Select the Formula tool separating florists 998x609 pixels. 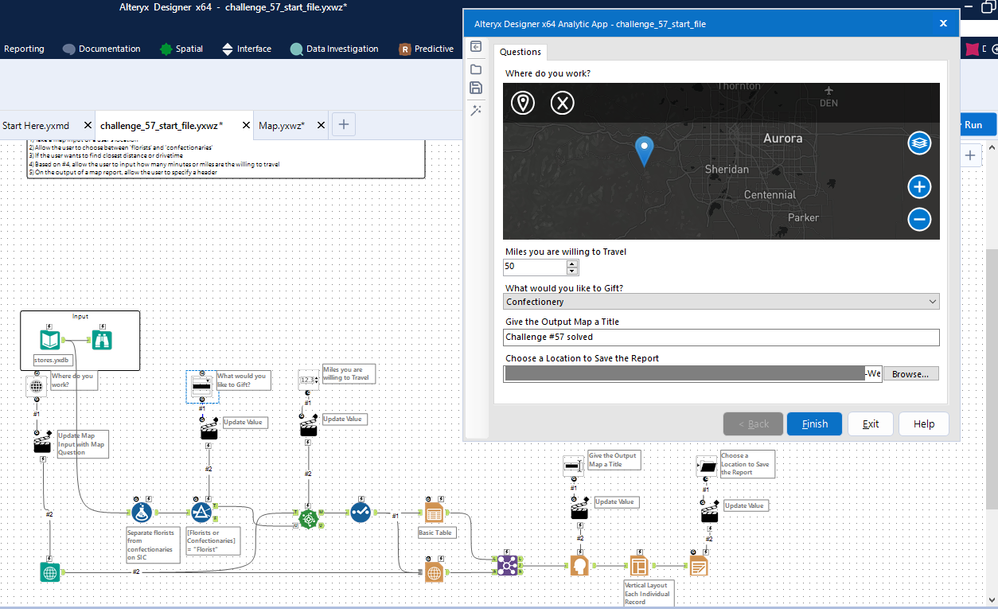coord(141,512)
